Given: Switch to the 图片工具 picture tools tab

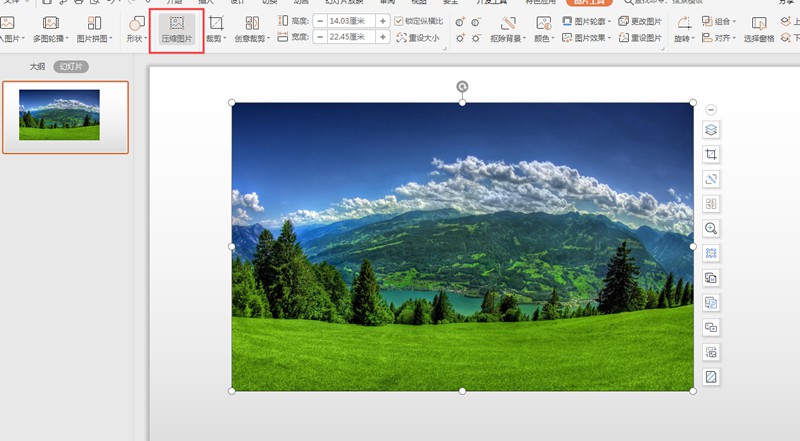Looking at the screenshot, I should coord(589,2).
